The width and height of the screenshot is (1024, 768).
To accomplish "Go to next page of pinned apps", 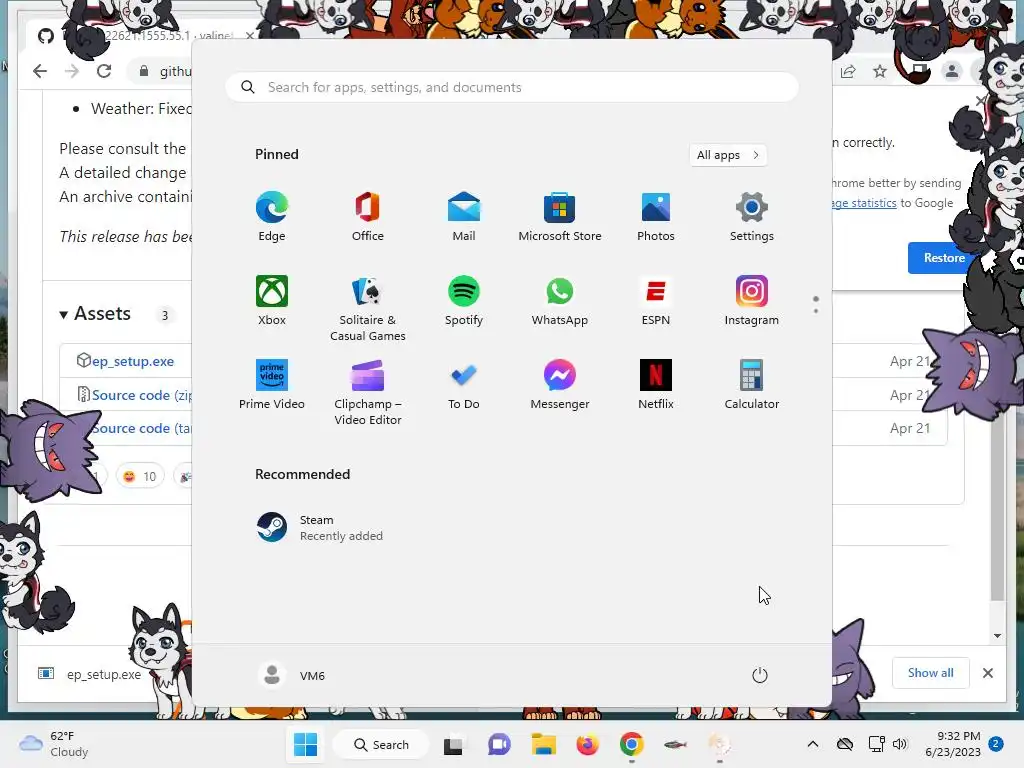I will pos(816,311).
